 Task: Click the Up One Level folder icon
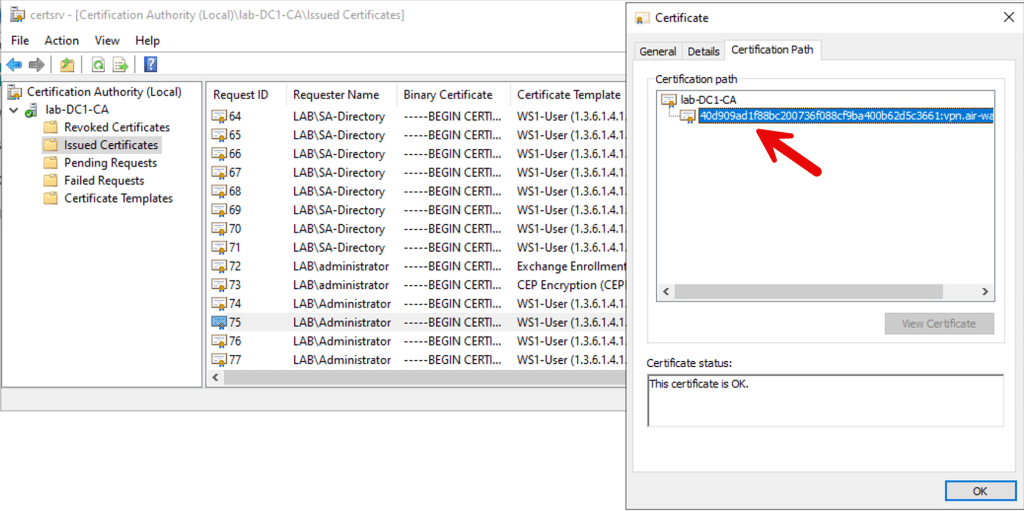(67, 65)
